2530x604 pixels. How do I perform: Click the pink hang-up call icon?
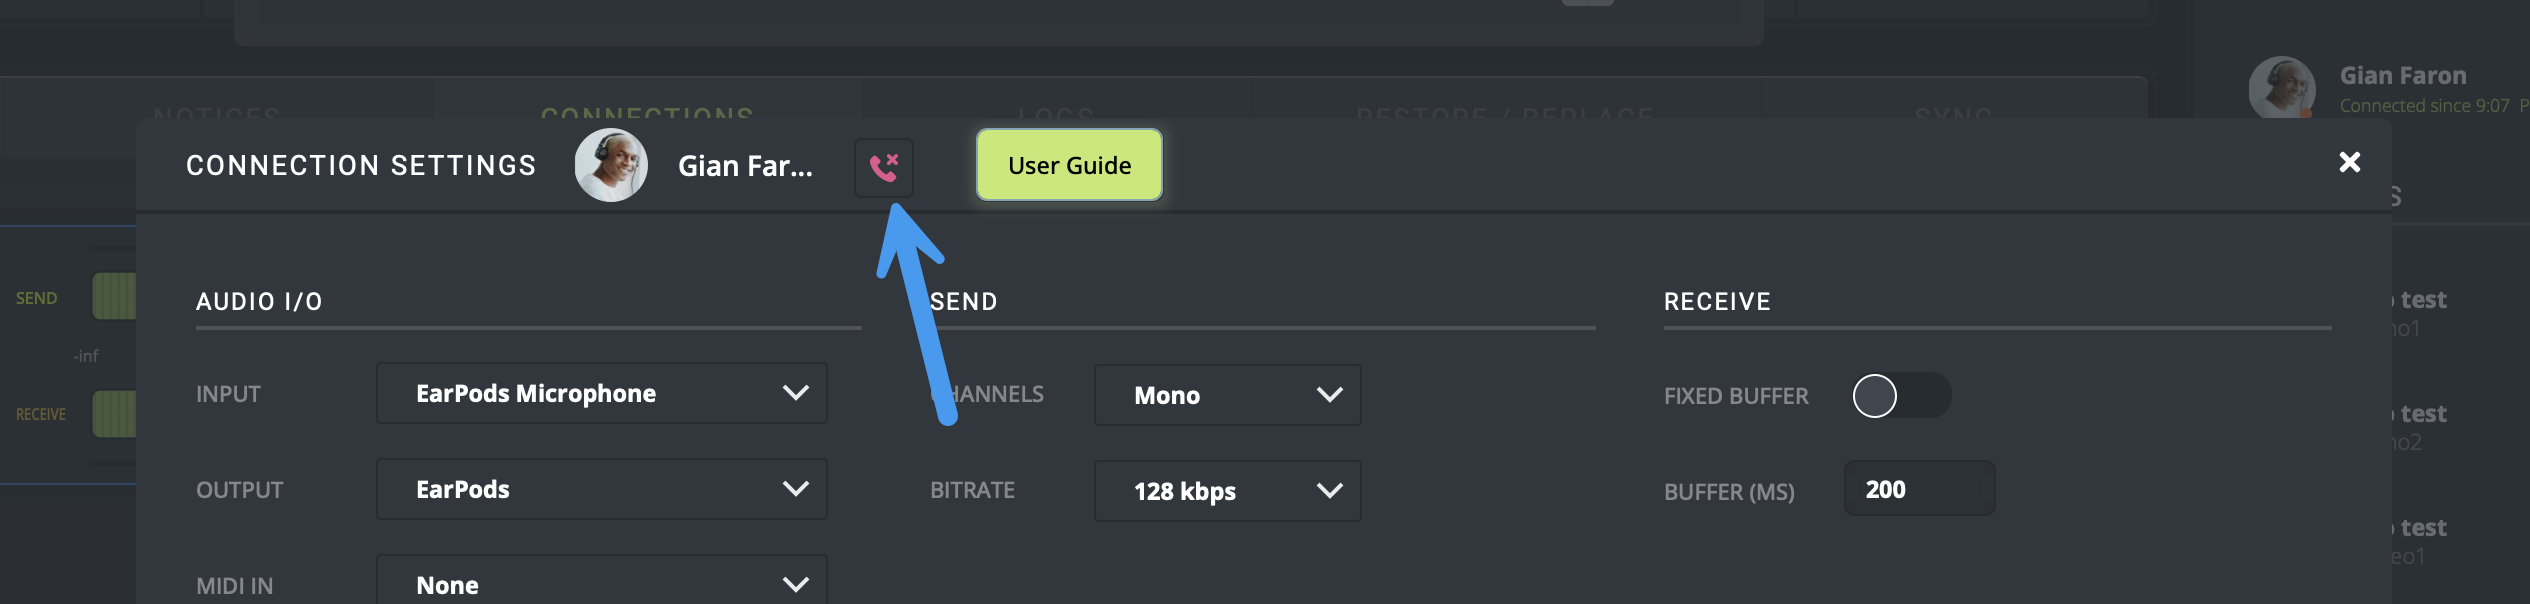(x=883, y=167)
